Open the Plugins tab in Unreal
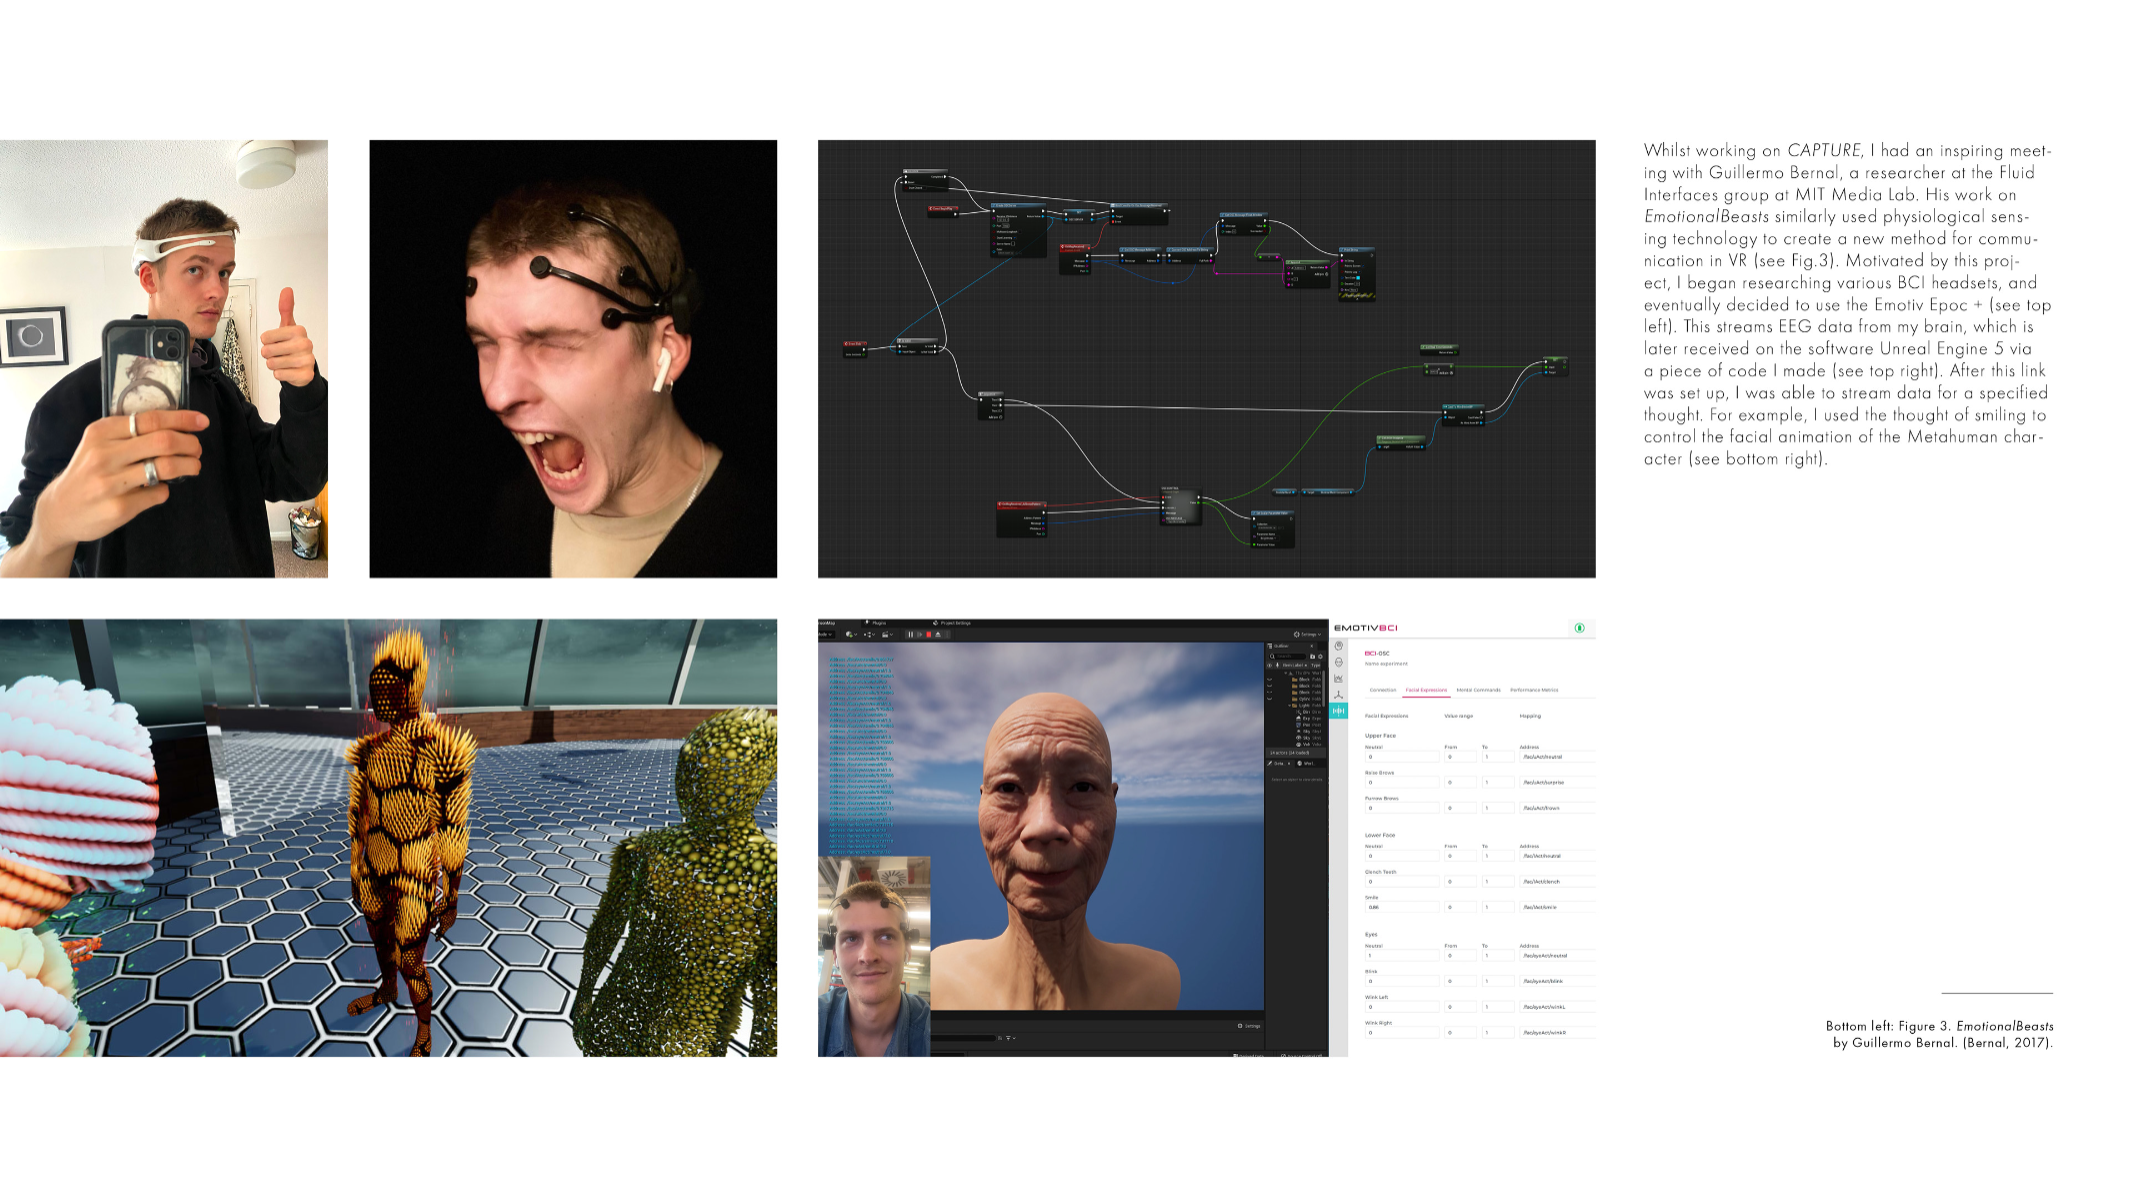 pos(875,623)
